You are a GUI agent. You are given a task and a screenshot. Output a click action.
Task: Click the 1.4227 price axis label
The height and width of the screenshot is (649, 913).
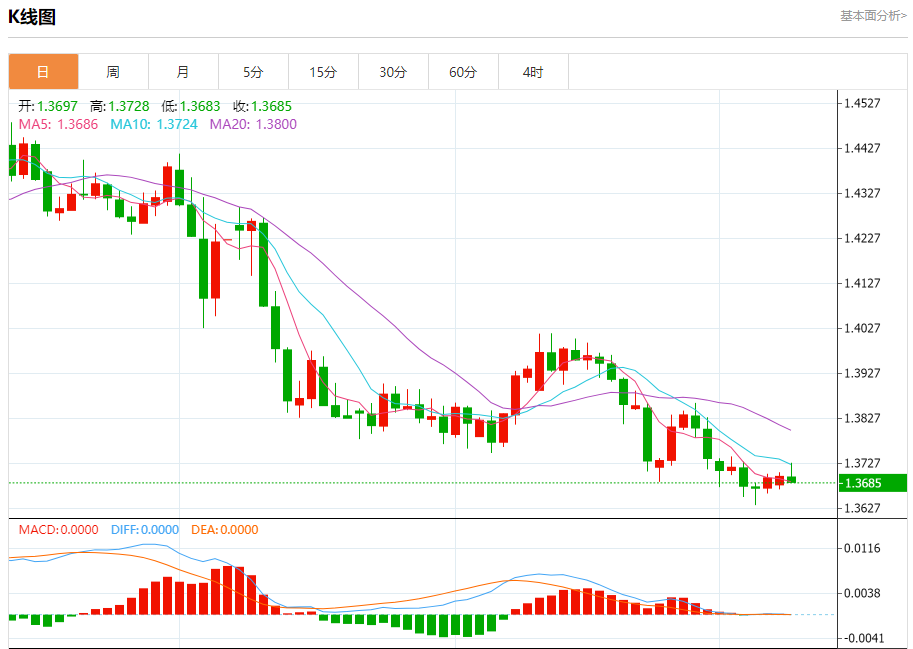coord(862,238)
